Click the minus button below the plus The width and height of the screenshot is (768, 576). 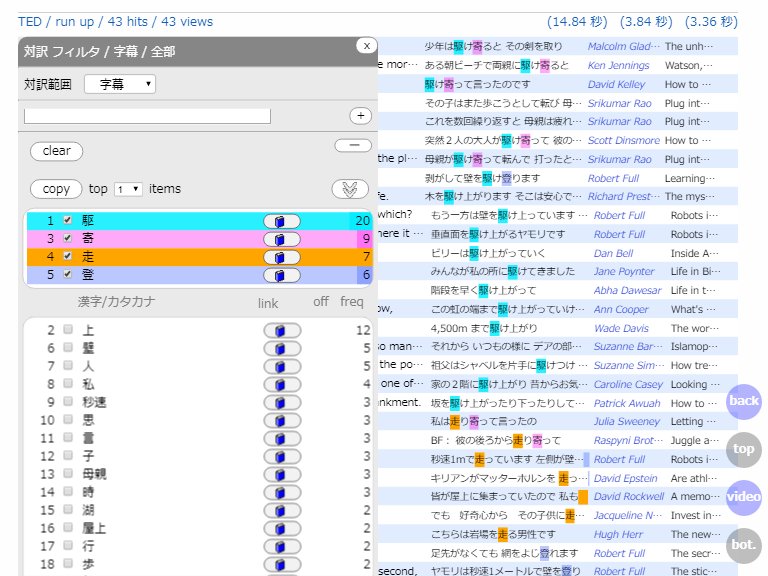pyautogui.click(x=352, y=146)
